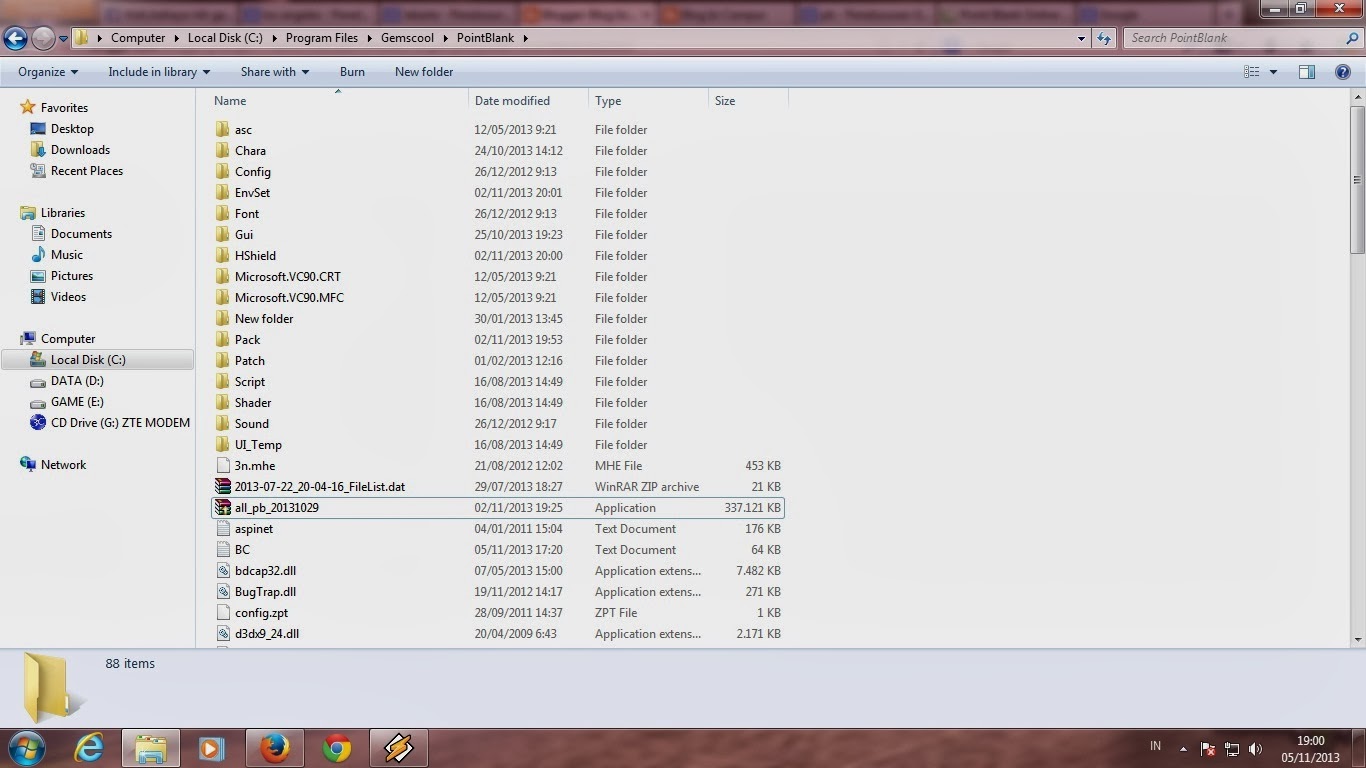Screen dimensions: 1366x768
Task: Open the Organize menu
Action: point(48,72)
